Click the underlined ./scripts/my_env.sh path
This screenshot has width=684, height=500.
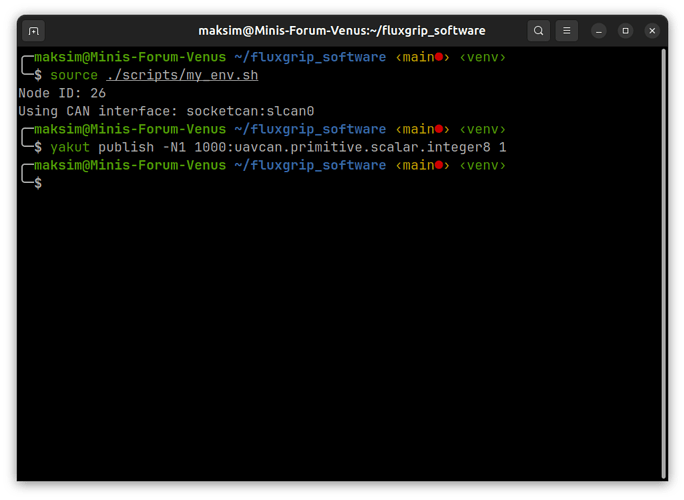[x=182, y=75]
